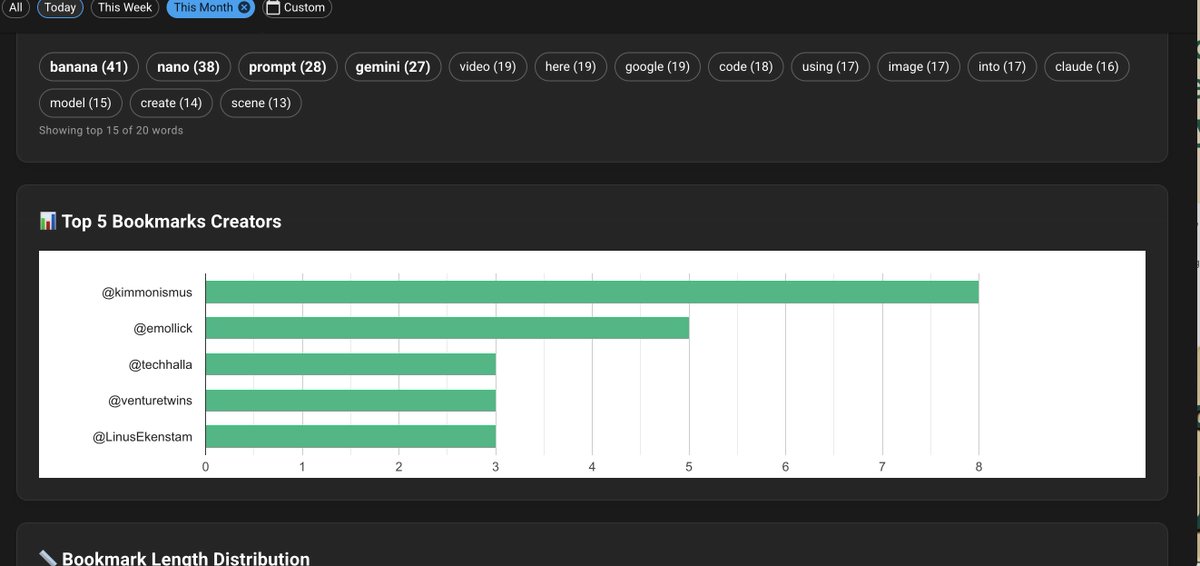Click the Top 5 Bookmarks Creators heading
1200x566 pixels.
(171, 221)
